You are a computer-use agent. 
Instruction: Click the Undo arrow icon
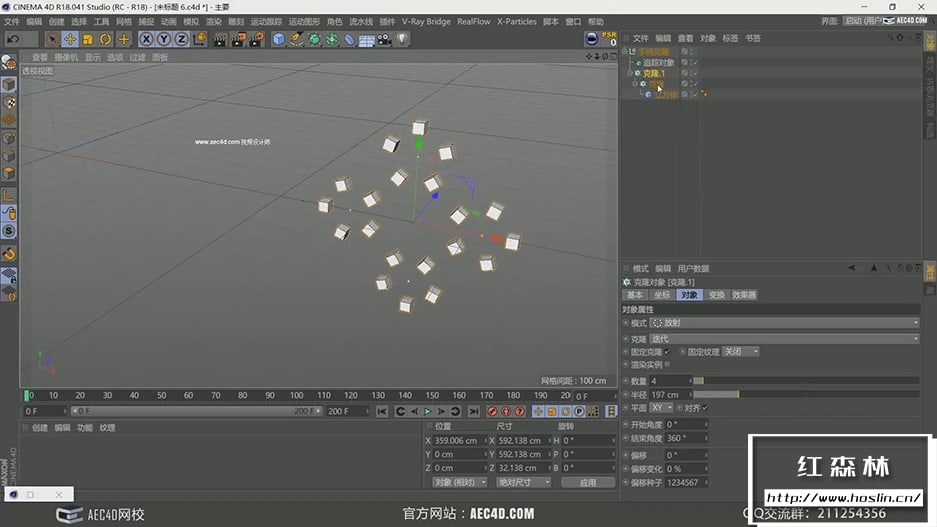(x=14, y=39)
